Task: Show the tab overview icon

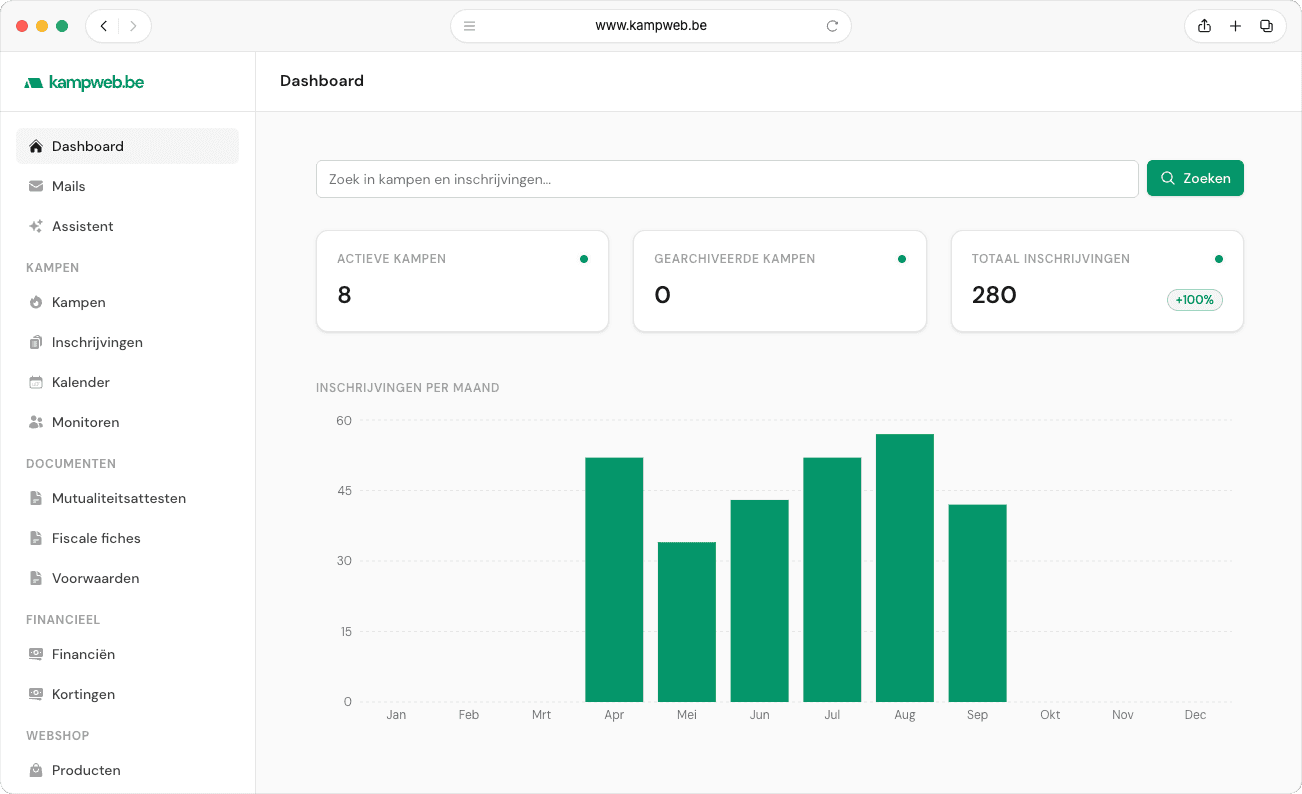Action: tap(1266, 26)
